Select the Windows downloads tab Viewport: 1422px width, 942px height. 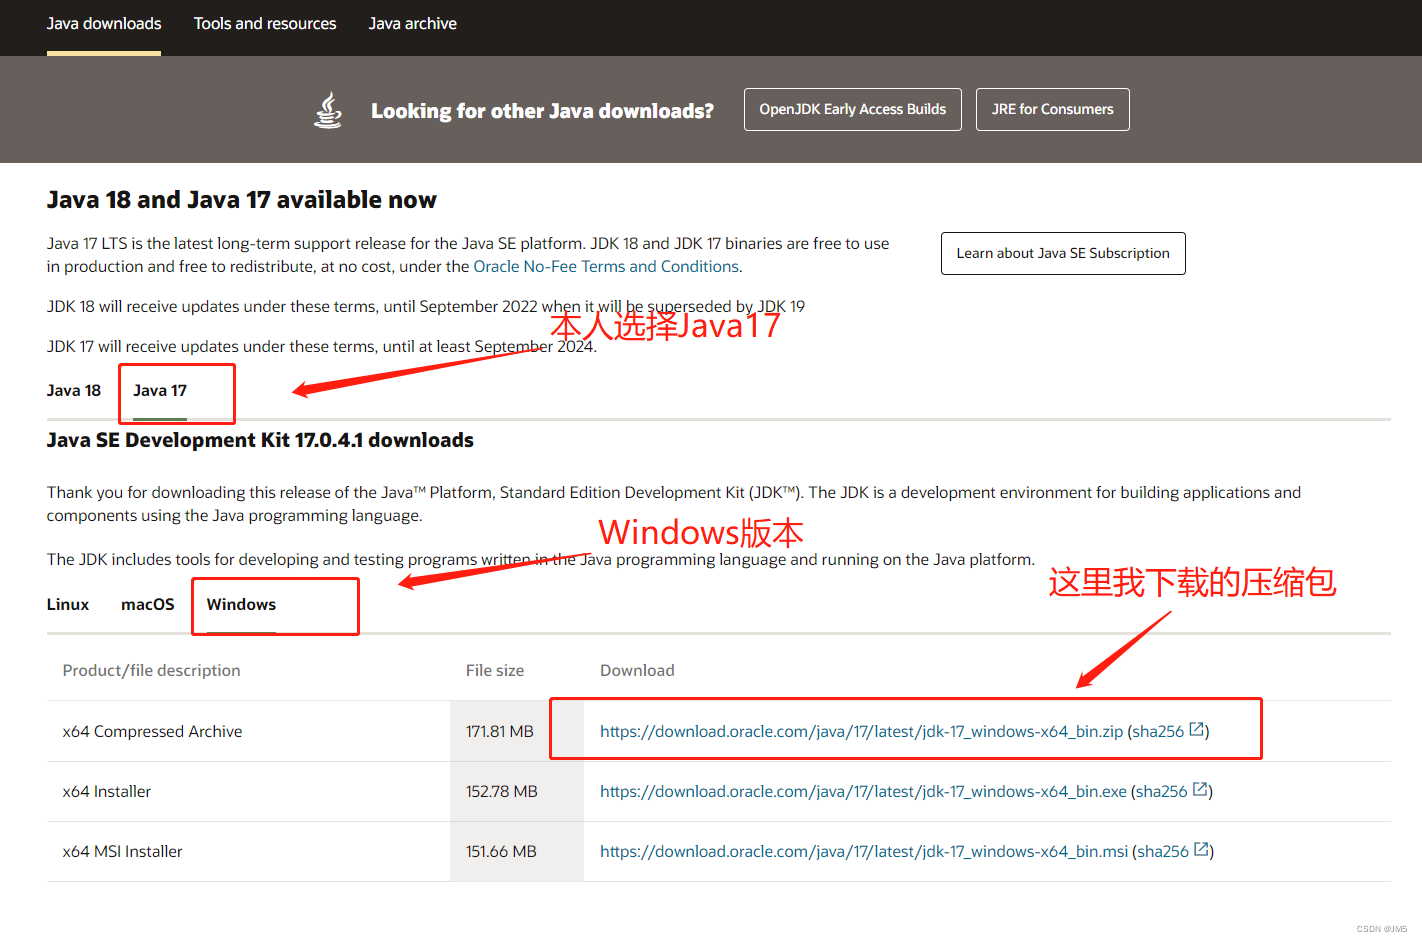(241, 605)
